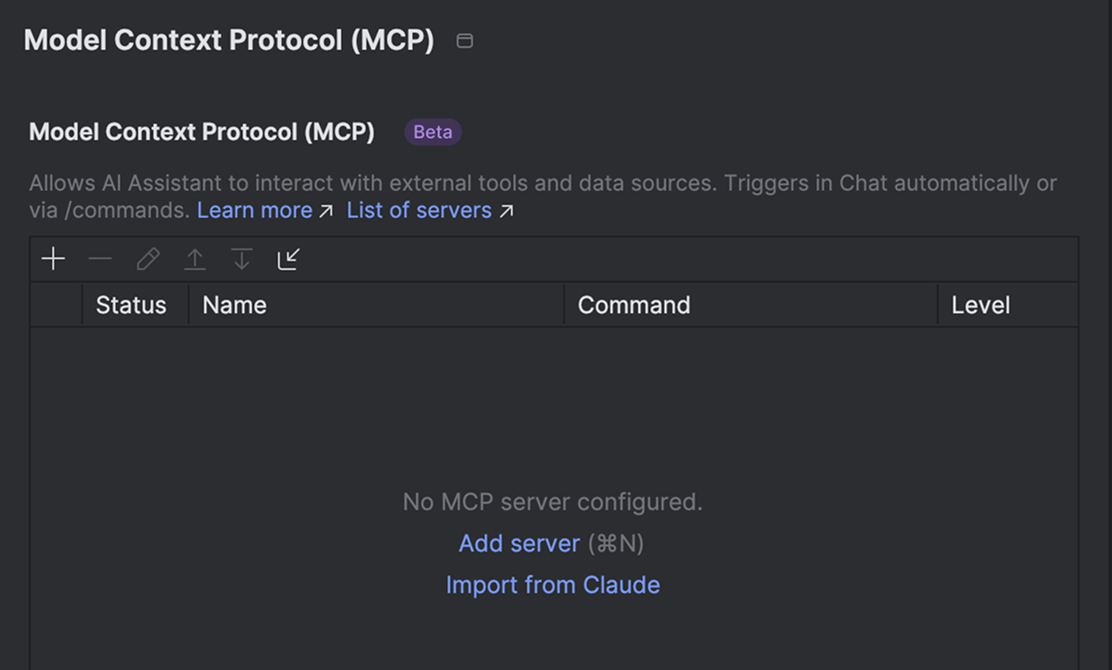This screenshot has height=670, width=1112.
Task: Click the Level column header
Action: click(x=980, y=305)
